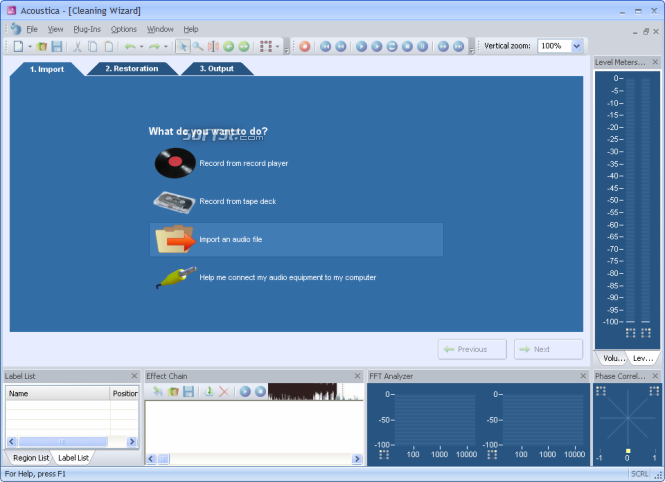Image resolution: width=665 pixels, height=482 pixels.
Task: Click the Save disk icon in main toolbar
Action: coord(57,46)
